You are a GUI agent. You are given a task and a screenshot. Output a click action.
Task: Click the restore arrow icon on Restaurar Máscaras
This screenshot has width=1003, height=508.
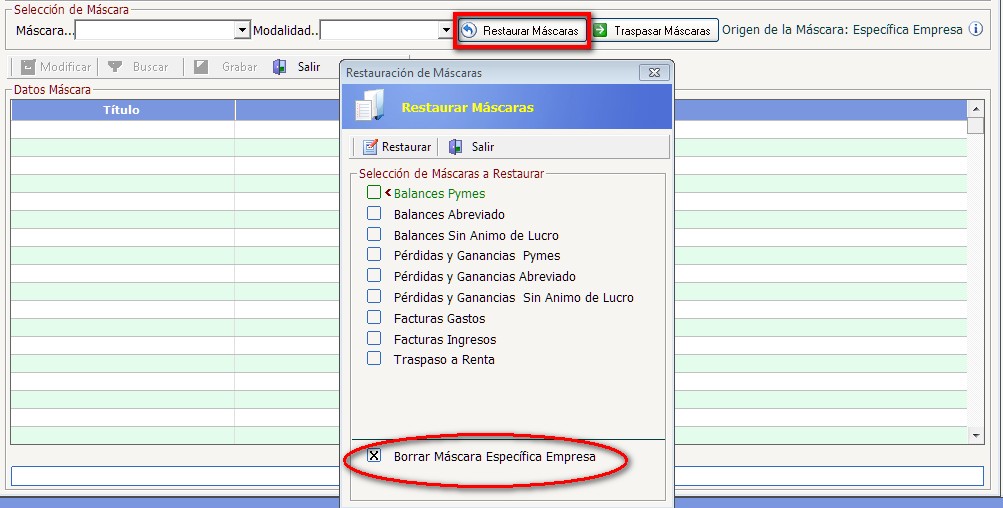click(470, 31)
